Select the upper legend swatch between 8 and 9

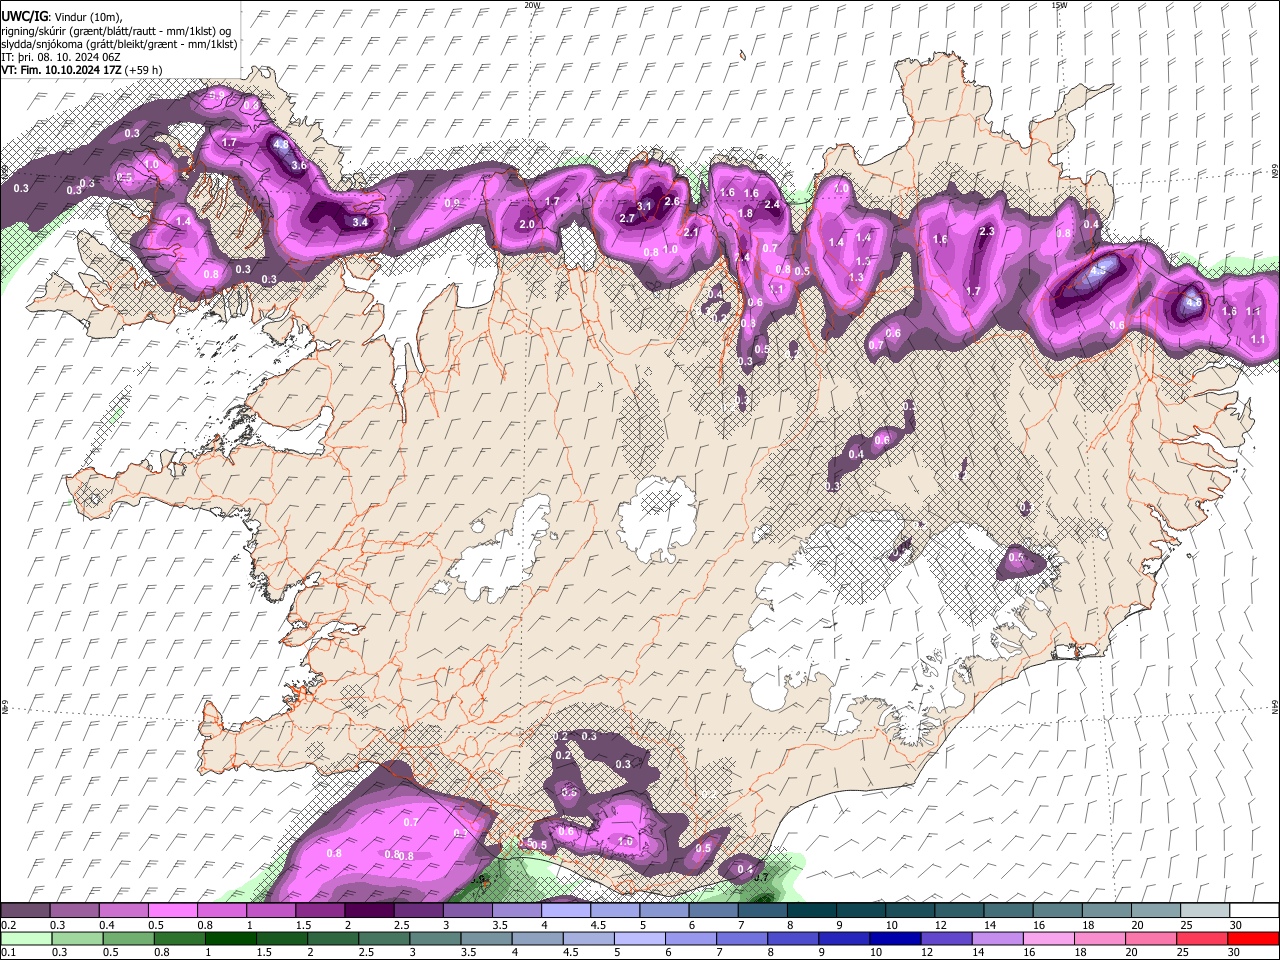click(x=811, y=910)
